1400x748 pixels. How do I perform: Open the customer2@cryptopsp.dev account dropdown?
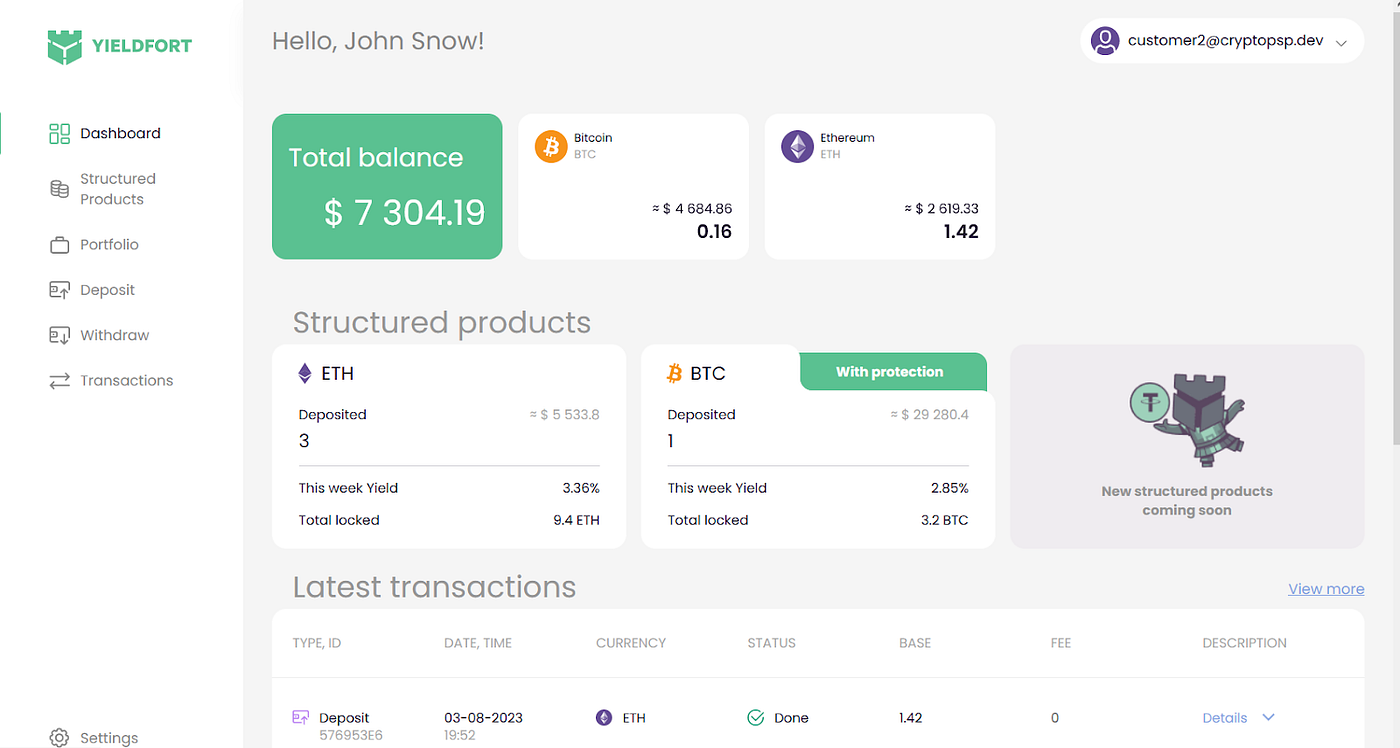(x=1222, y=41)
